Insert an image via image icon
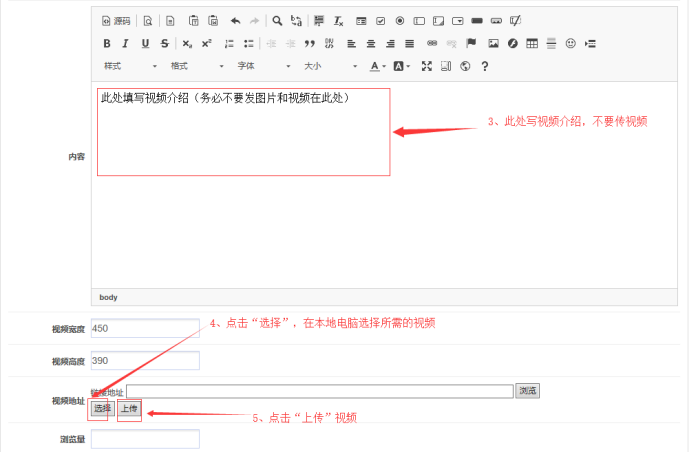 point(493,43)
